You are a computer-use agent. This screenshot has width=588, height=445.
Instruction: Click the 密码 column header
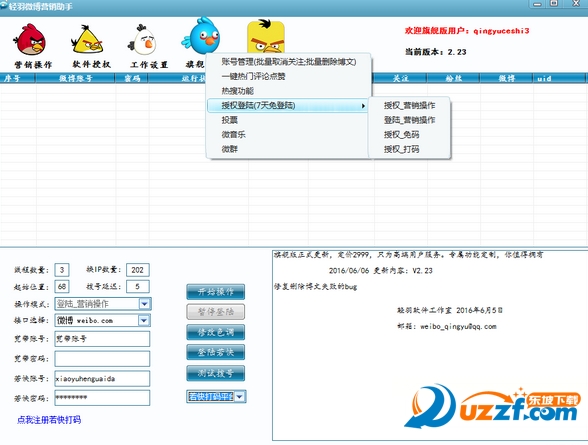[132, 78]
